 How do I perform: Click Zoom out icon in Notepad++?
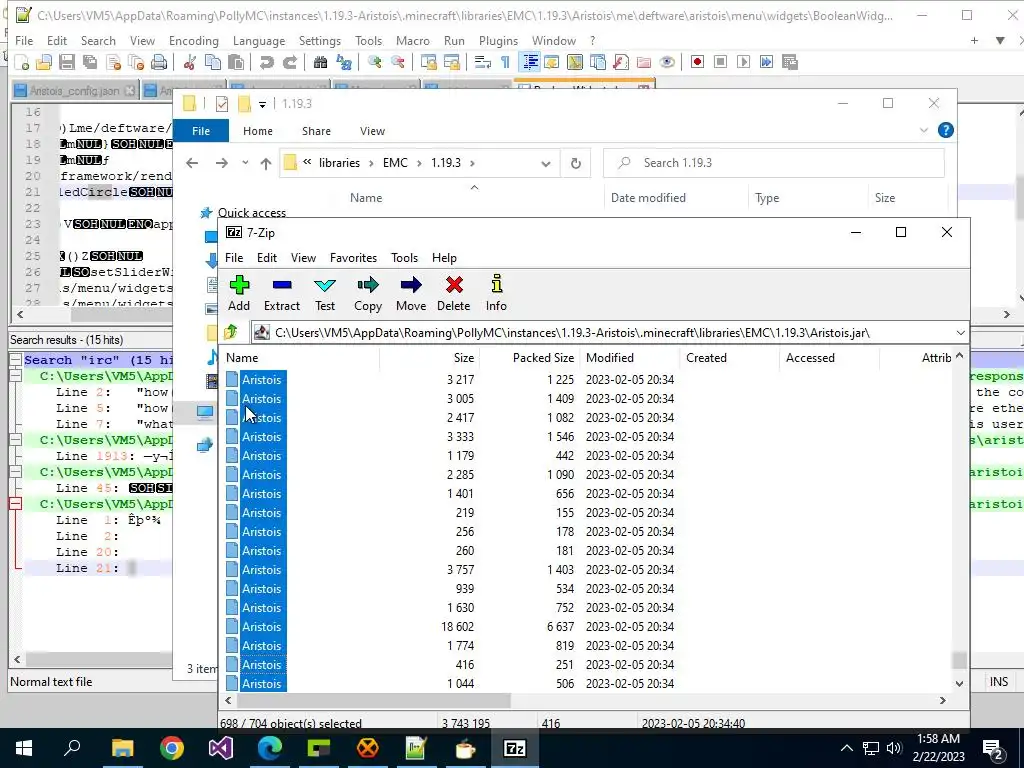click(x=398, y=62)
